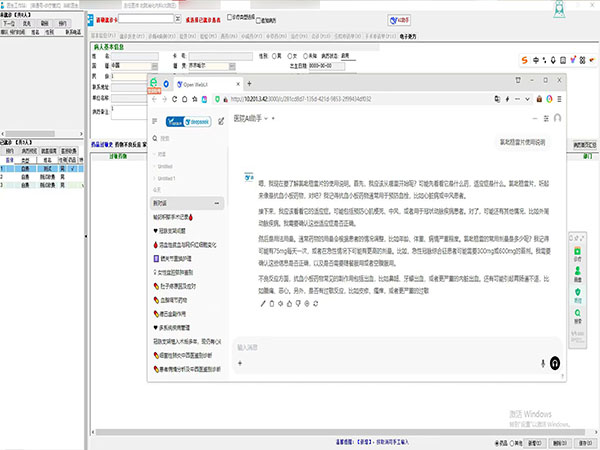The width and height of the screenshot is (600, 450).
Task: Open options for the selected chat (three dots)
Action: click(x=217, y=203)
